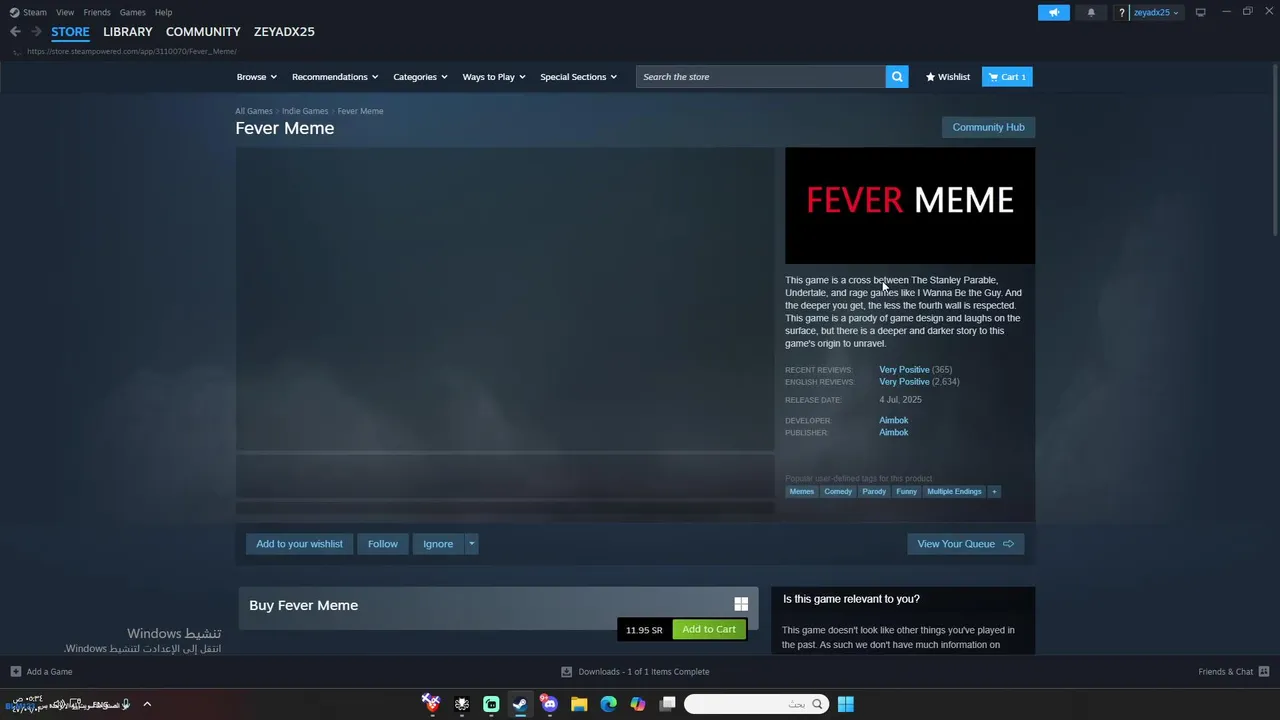Show hidden system tray icons
The width and height of the screenshot is (1280, 720).
[x=146, y=704]
